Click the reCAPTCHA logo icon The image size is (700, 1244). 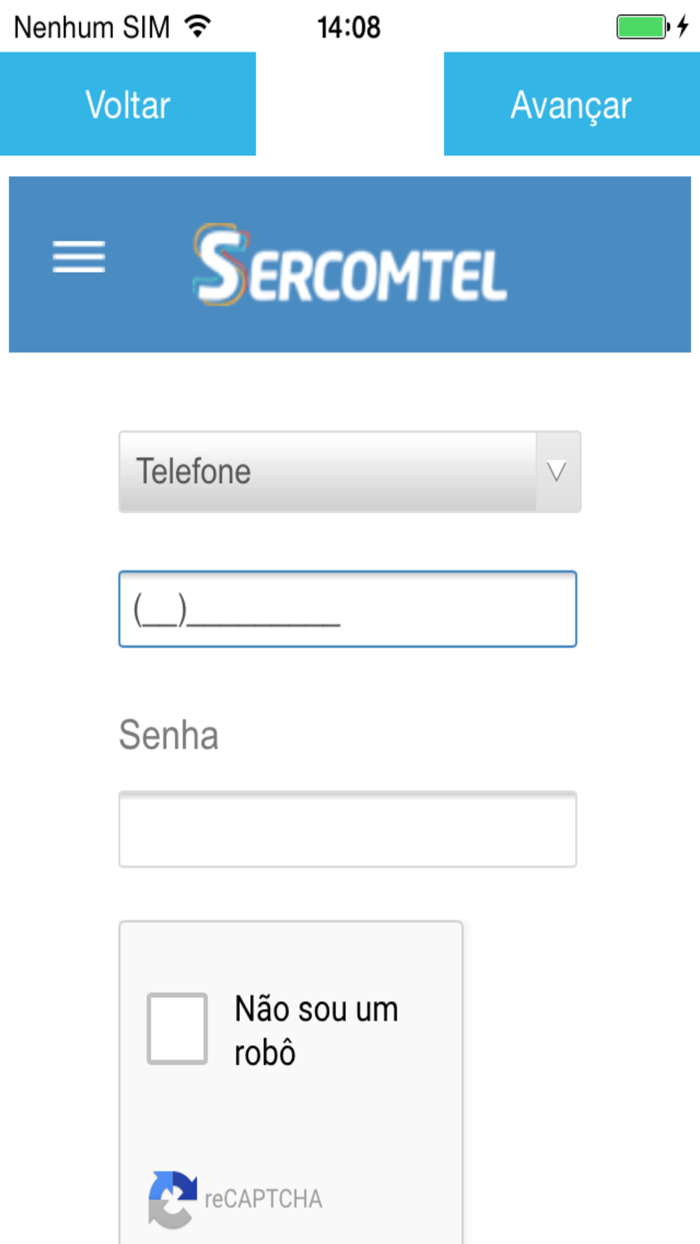pyautogui.click(x=172, y=1199)
